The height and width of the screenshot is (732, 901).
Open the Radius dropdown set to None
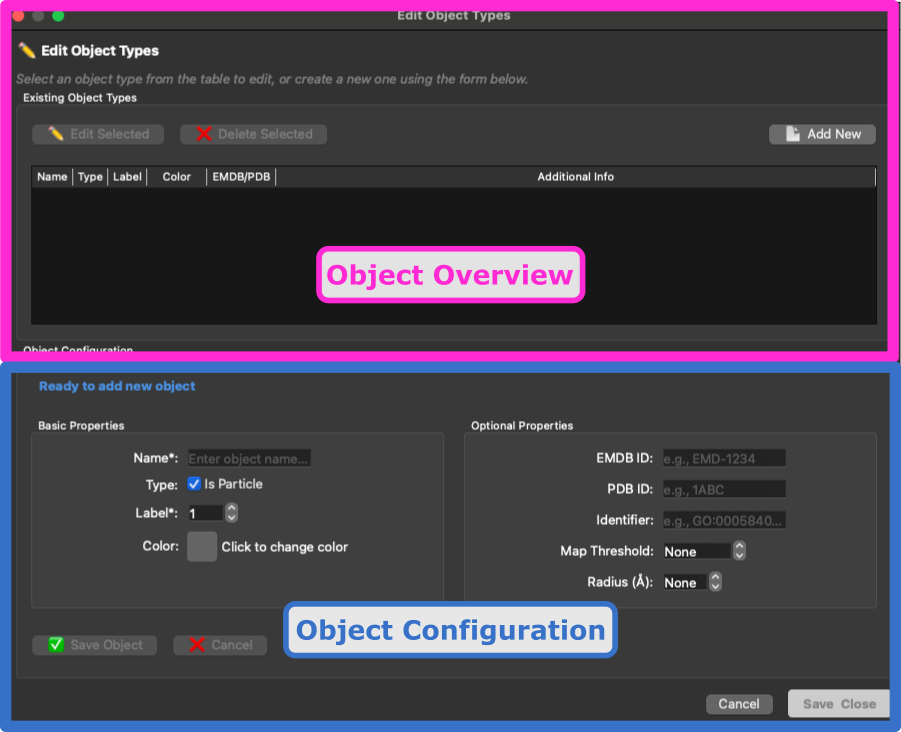point(684,582)
